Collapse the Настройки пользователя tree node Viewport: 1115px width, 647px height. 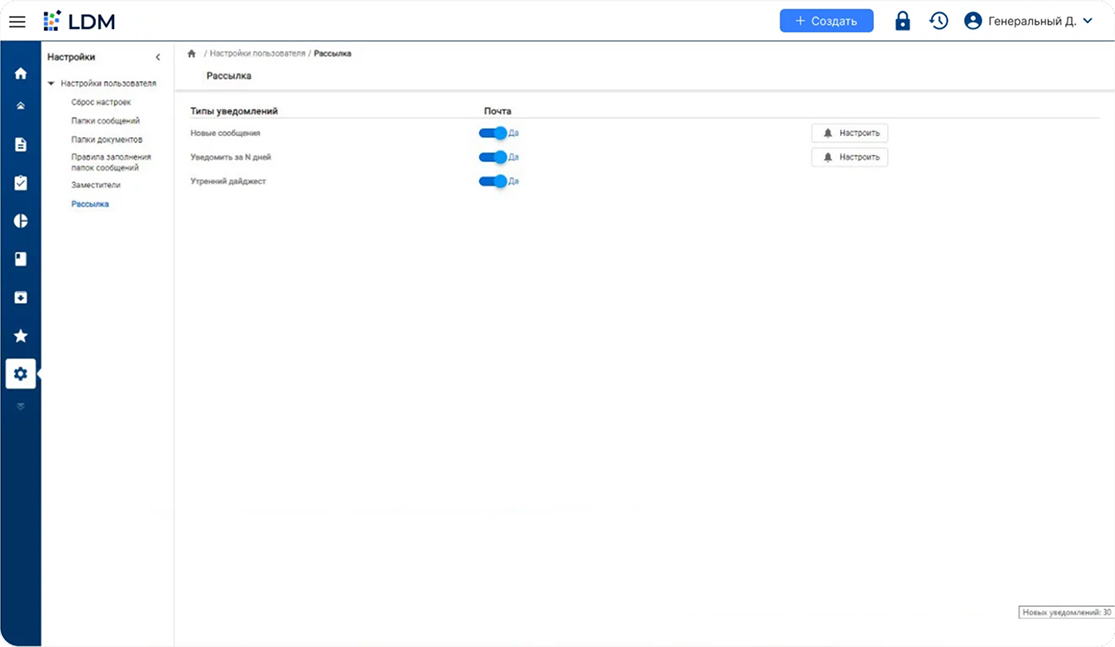click(51, 83)
